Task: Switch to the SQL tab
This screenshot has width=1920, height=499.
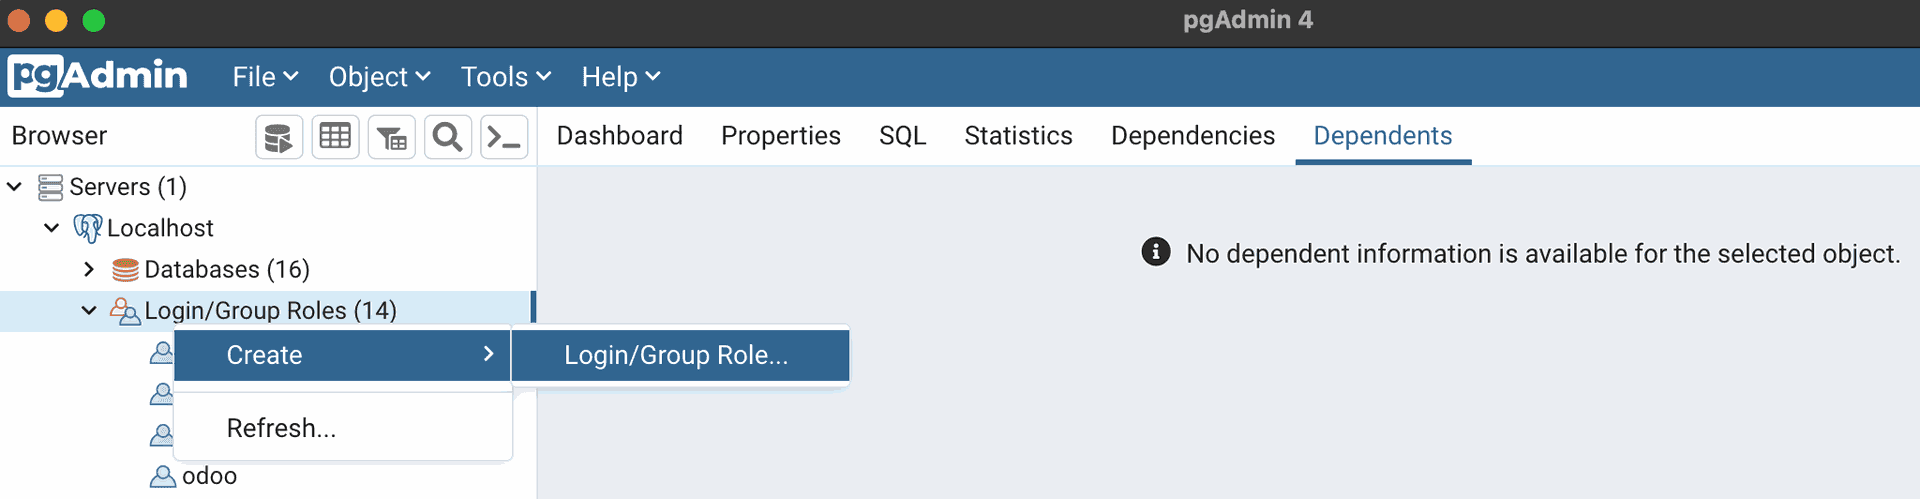Action: (902, 136)
